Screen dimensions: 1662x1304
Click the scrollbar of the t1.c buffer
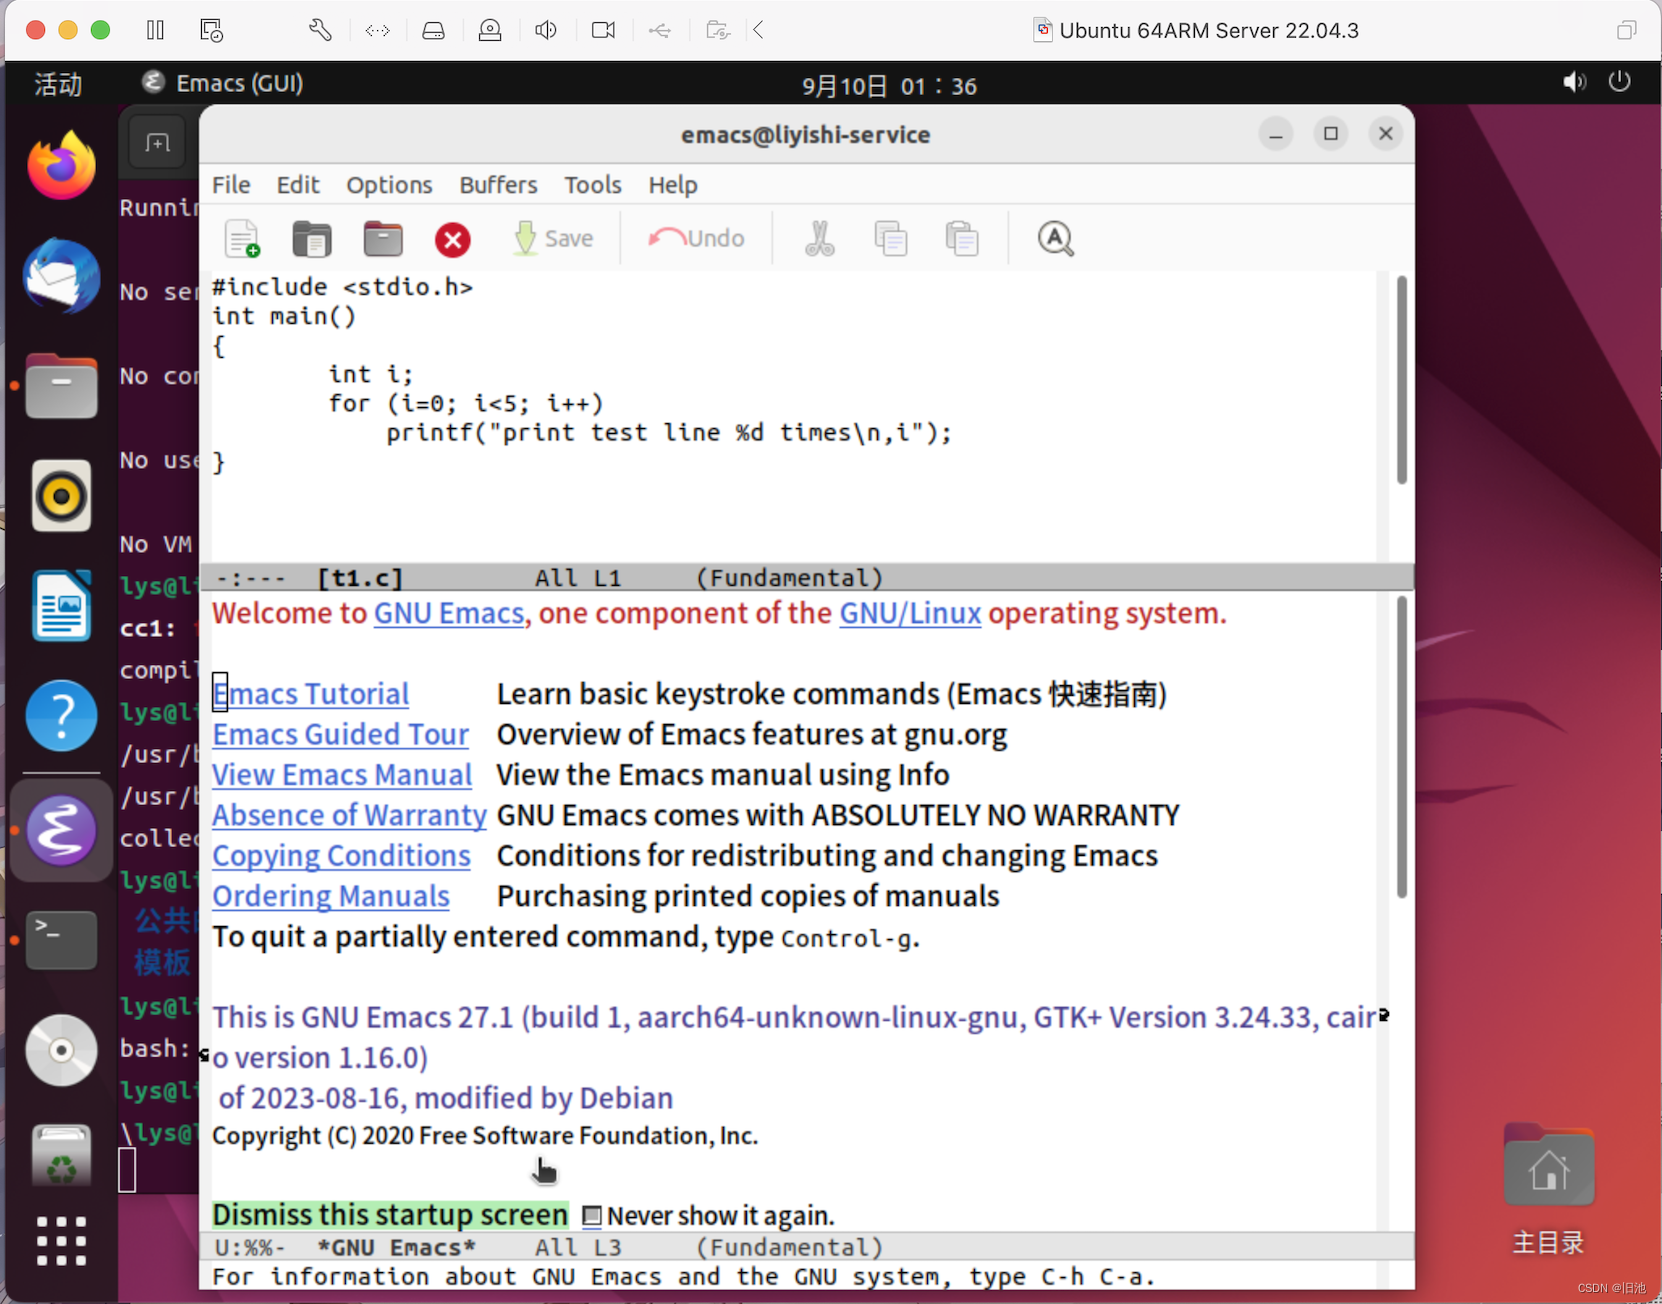[1401, 380]
